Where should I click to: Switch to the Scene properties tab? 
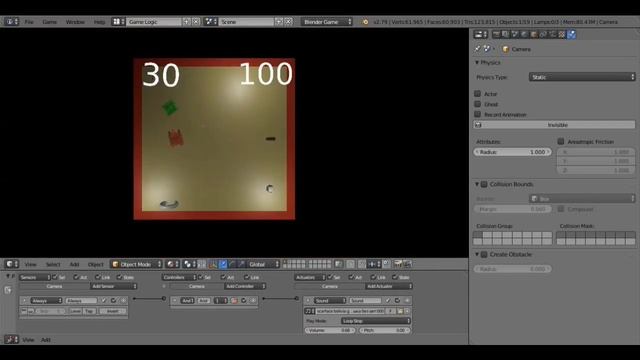click(515, 35)
